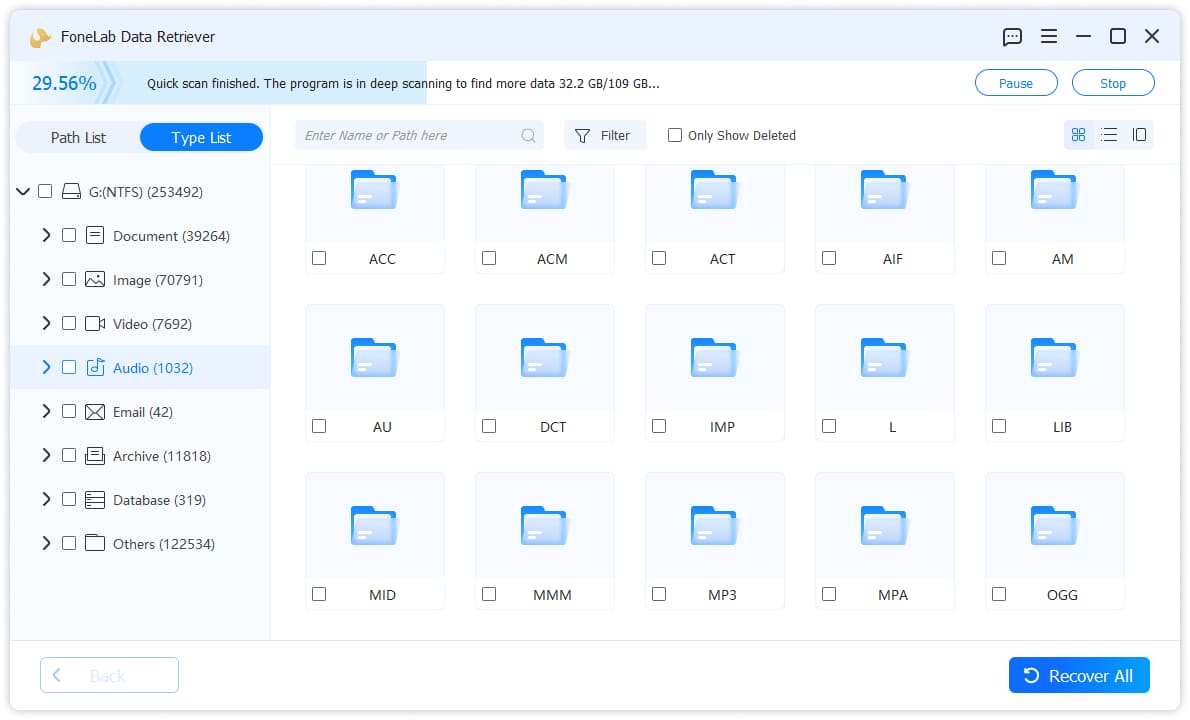This screenshot has width=1190, height=720.
Task: Expand the Document category
Action: point(46,235)
